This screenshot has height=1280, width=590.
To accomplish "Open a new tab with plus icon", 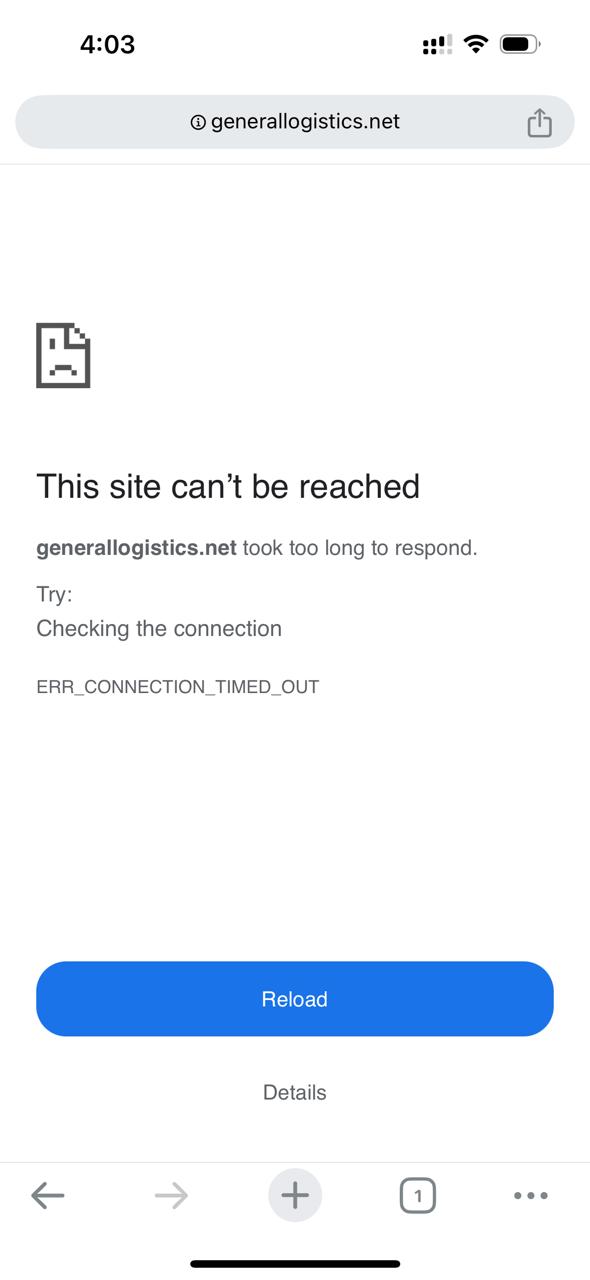I will click(295, 1195).
